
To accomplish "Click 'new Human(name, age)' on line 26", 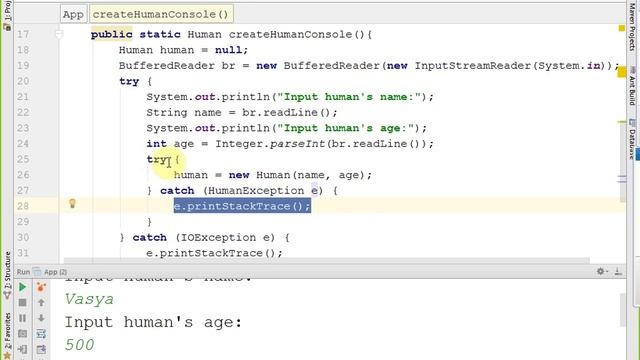I will pos(297,175).
